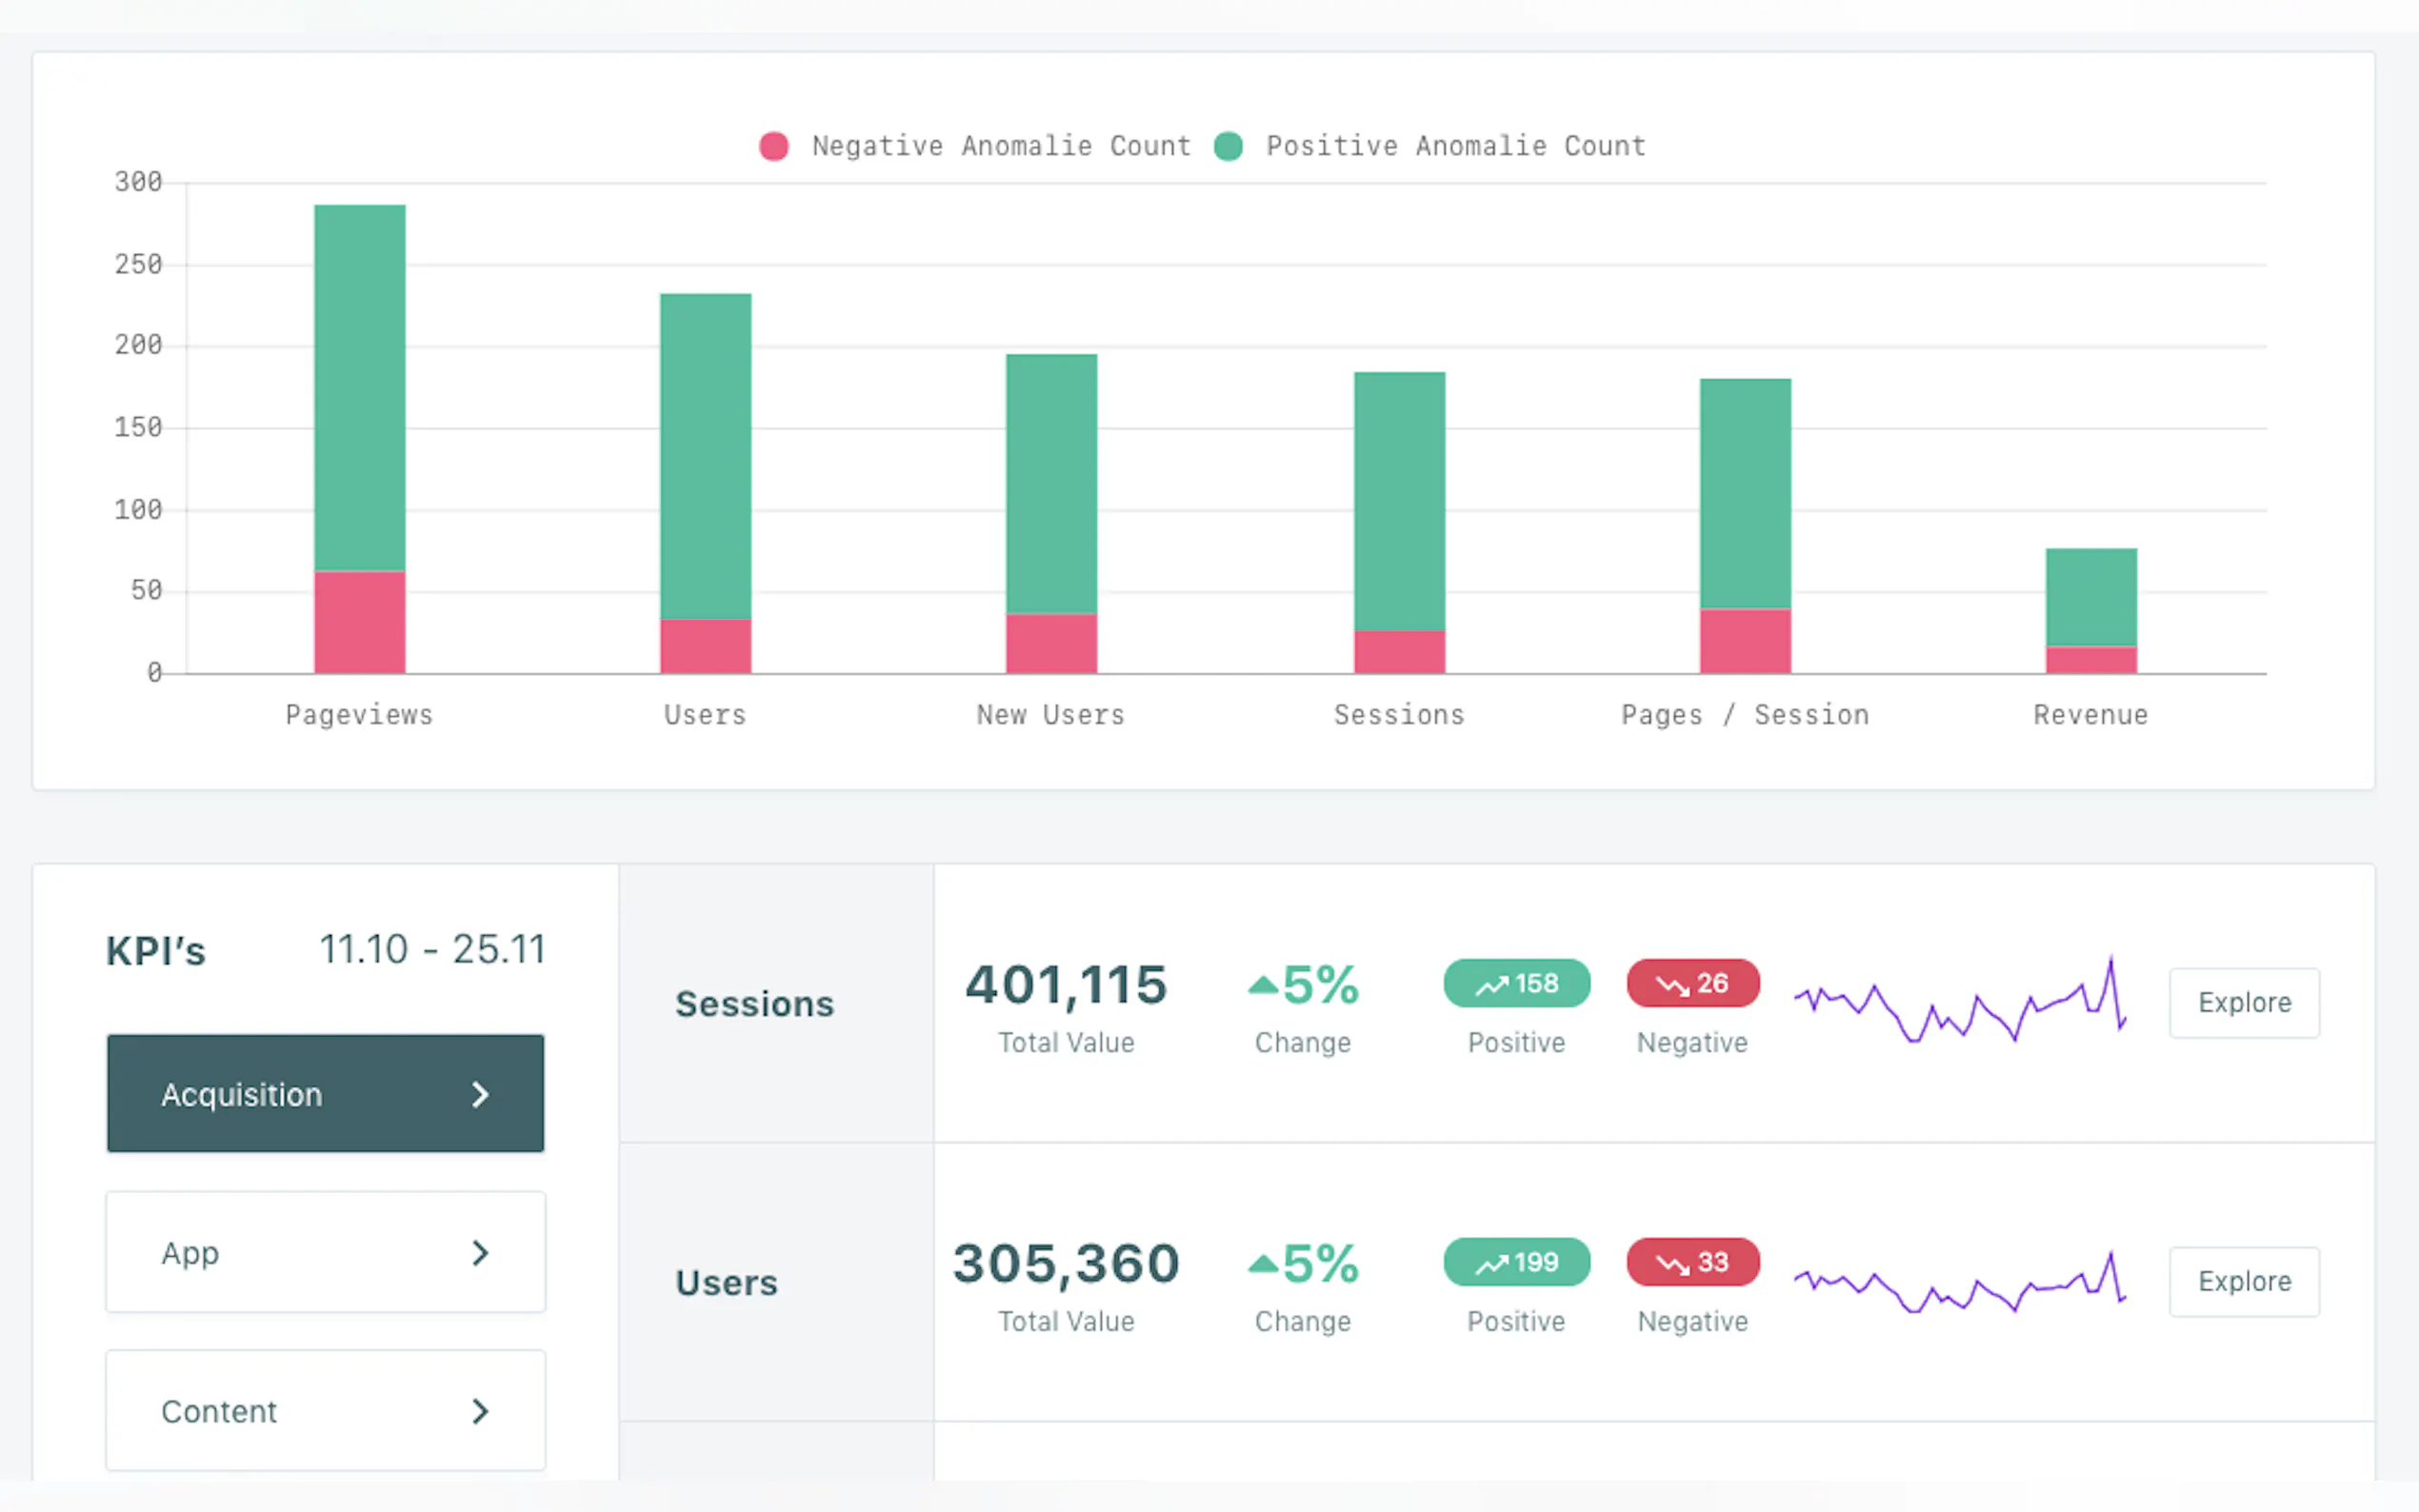
Task: Click the pink Revenue bar segment
Action: pos(2090,660)
